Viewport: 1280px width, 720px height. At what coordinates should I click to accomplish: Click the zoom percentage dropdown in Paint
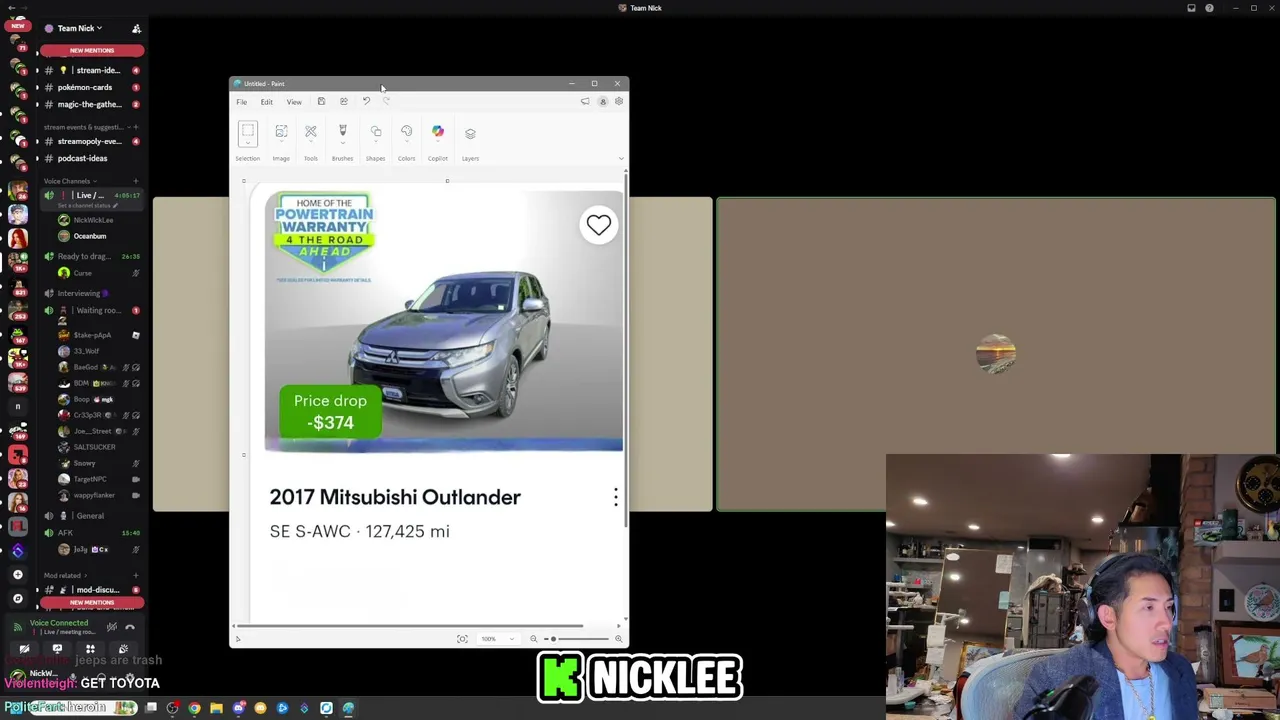pos(497,639)
